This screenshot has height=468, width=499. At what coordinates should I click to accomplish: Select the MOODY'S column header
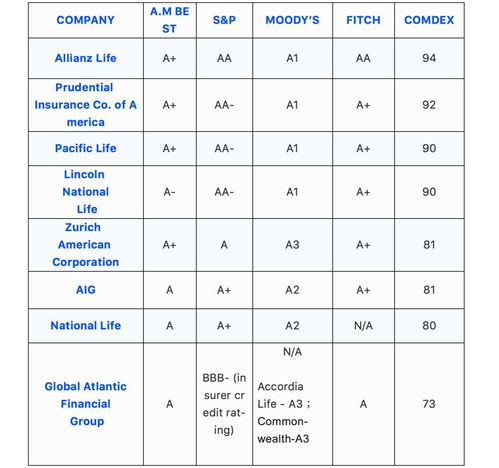click(292, 20)
